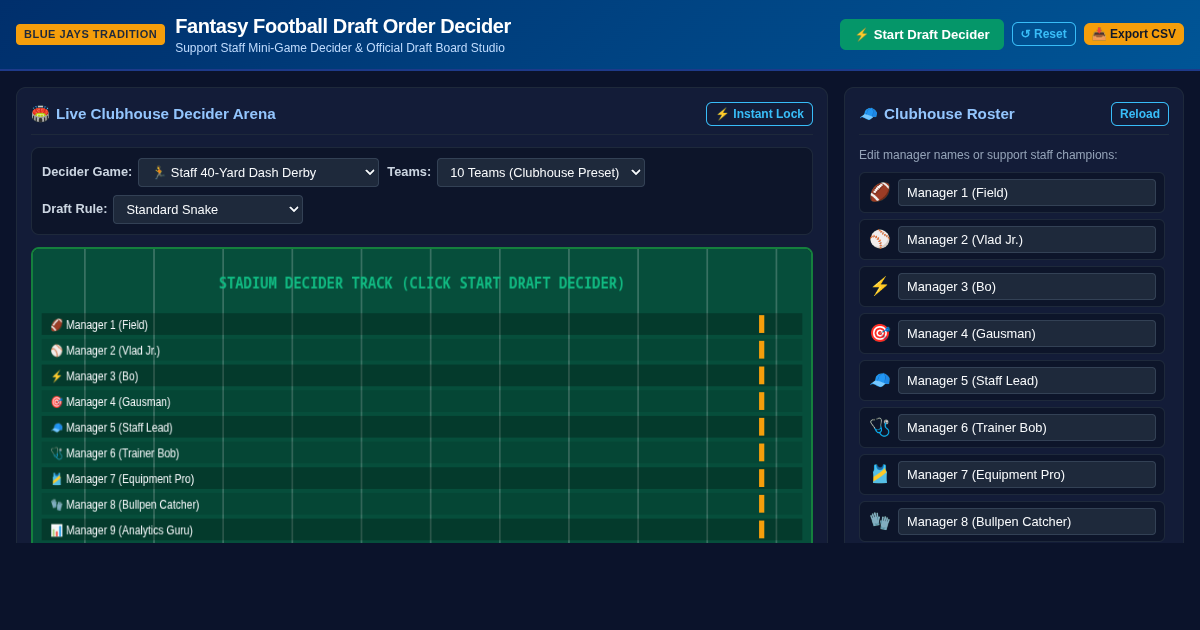The image size is (1200, 630).
Task: Click the stethoscope icon beside Manager 6 roster field
Action: [x=880, y=427]
